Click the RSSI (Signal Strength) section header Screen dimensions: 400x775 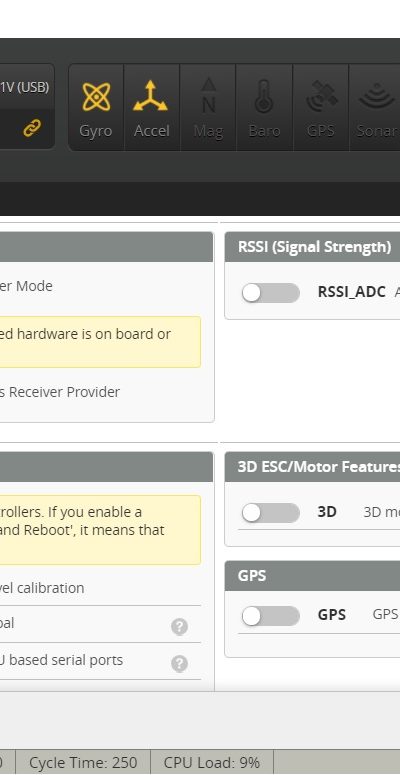[x=312, y=247]
